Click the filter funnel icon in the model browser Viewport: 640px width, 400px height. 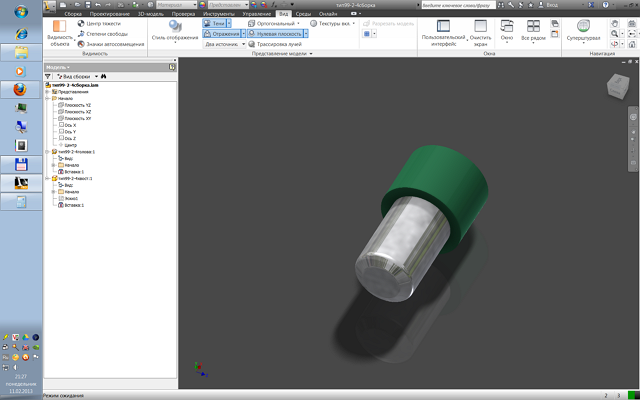49,76
